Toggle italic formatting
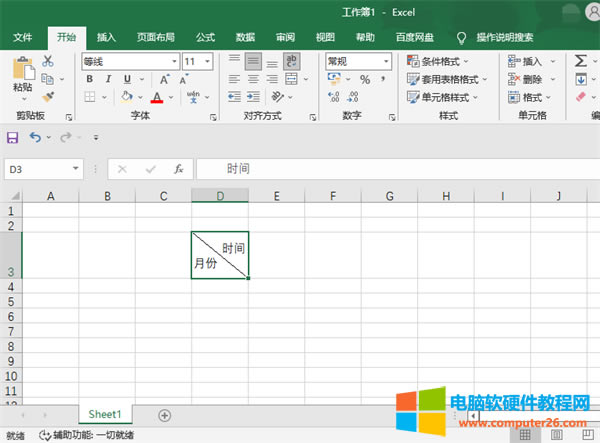600x443 pixels. (x=106, y=79)
